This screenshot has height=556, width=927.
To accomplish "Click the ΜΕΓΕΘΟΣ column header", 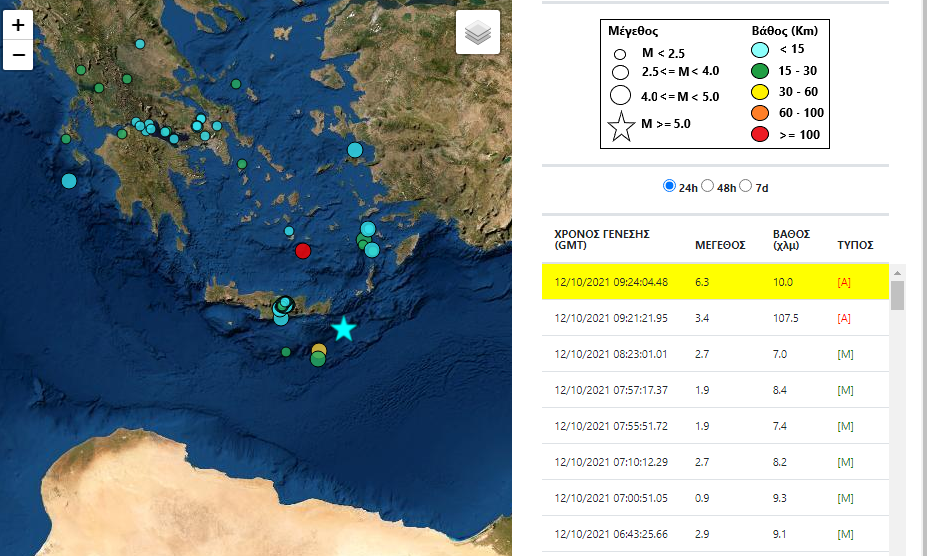I will (x=719, y=245).
